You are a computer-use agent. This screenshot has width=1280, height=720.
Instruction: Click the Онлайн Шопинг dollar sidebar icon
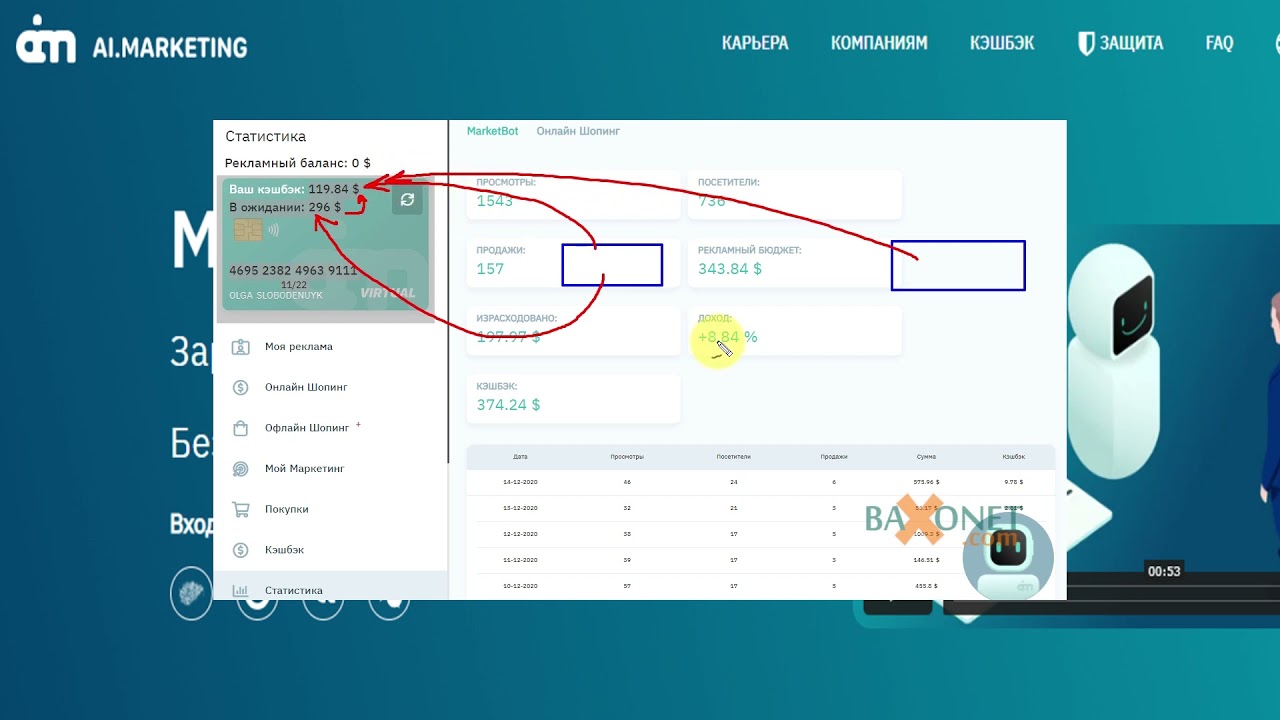tap(240, 387)
